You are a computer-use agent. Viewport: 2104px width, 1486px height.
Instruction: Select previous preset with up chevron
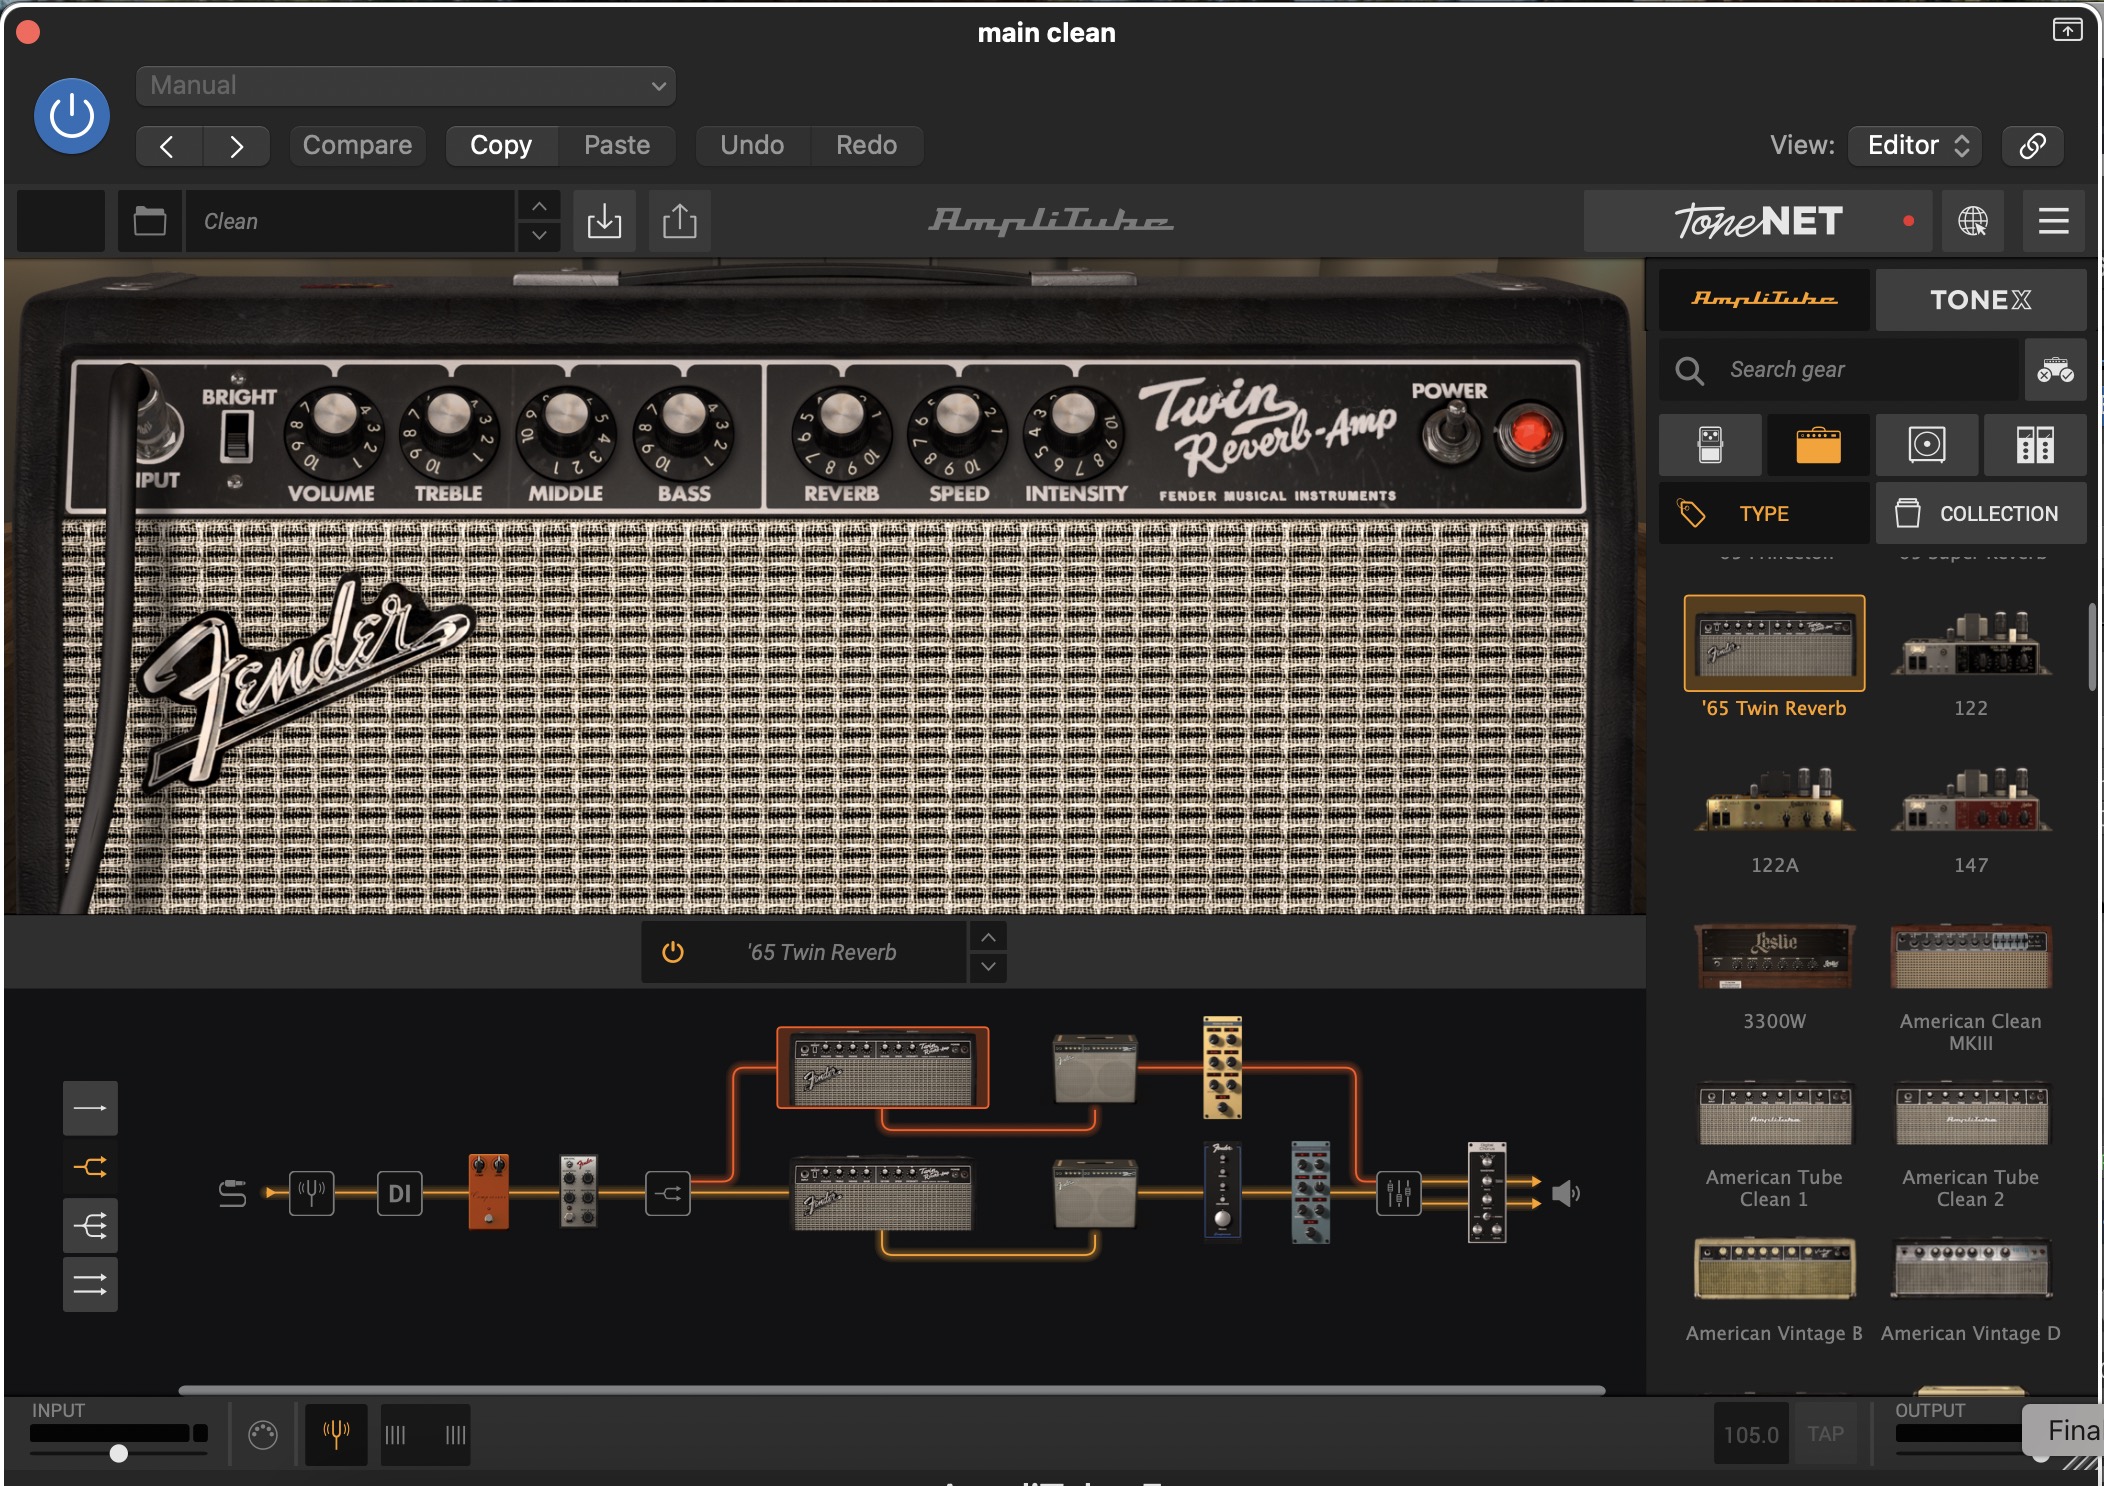point(539,206)
